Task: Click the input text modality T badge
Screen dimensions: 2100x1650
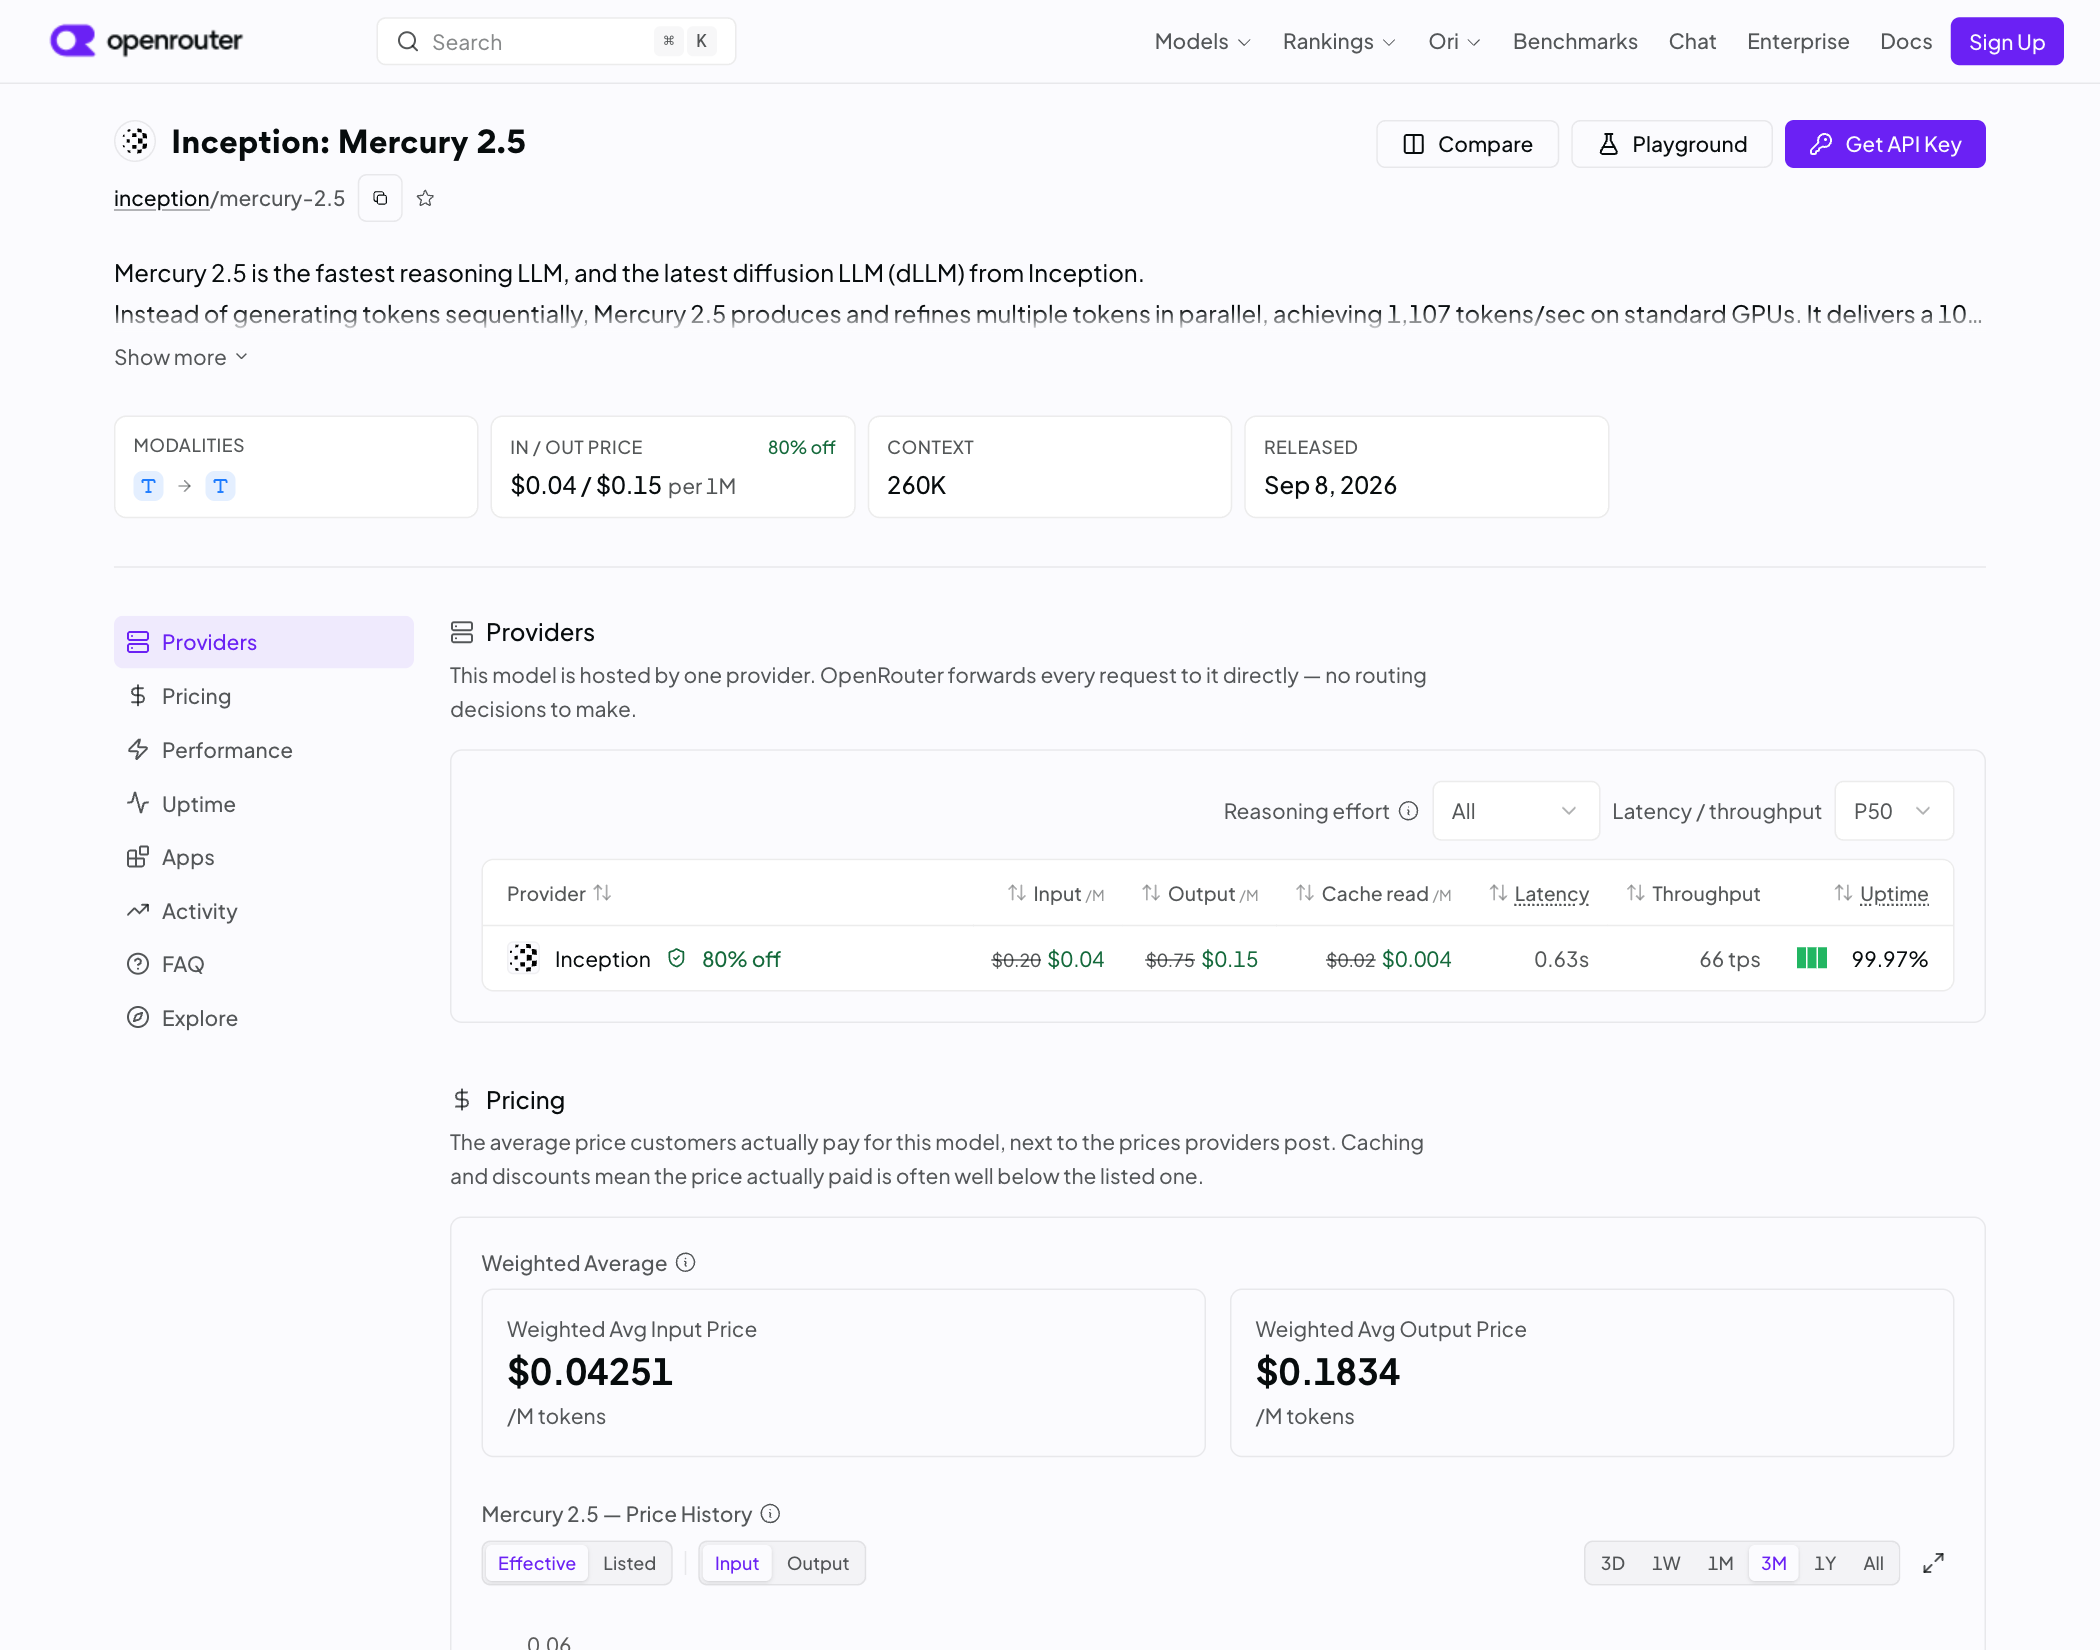Action: [148, 486]
